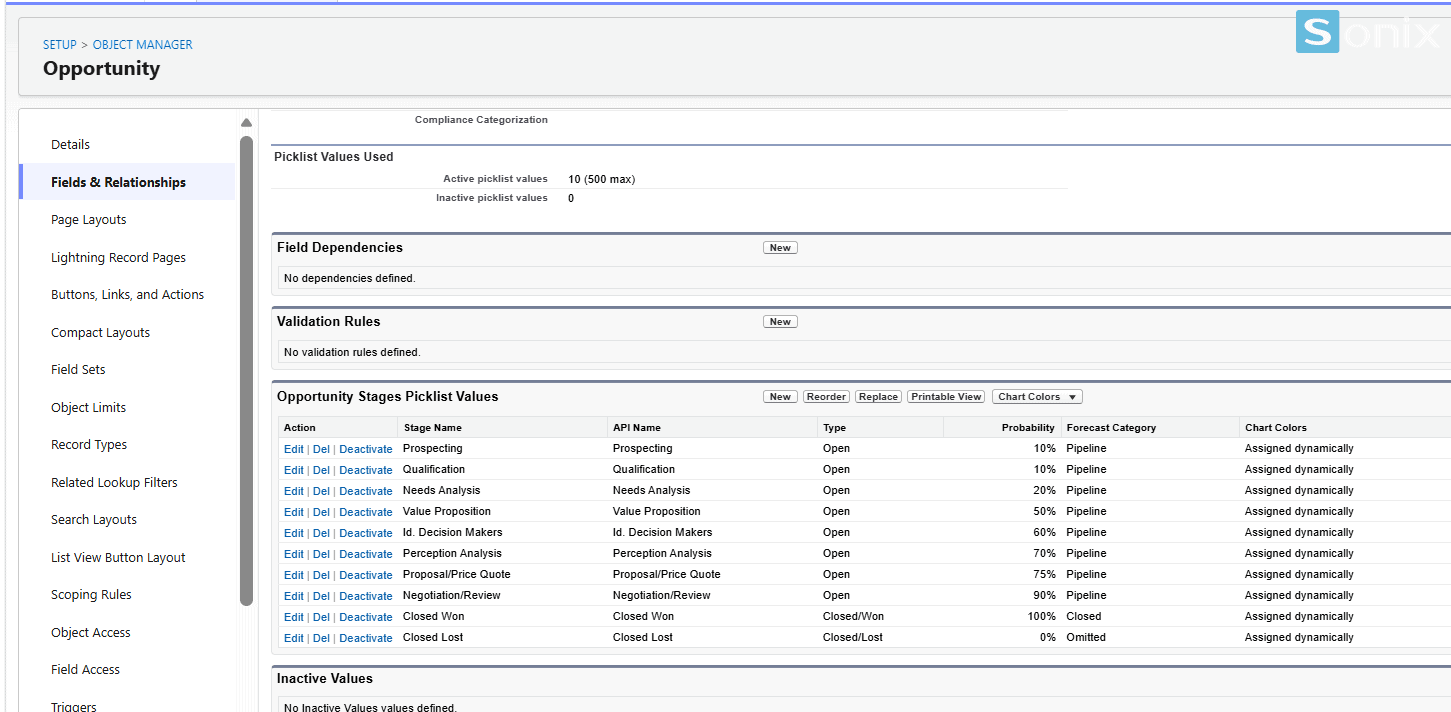Click the sidebar scroll up arrow
Screen dimensions: 1451x712
(246, 123)
